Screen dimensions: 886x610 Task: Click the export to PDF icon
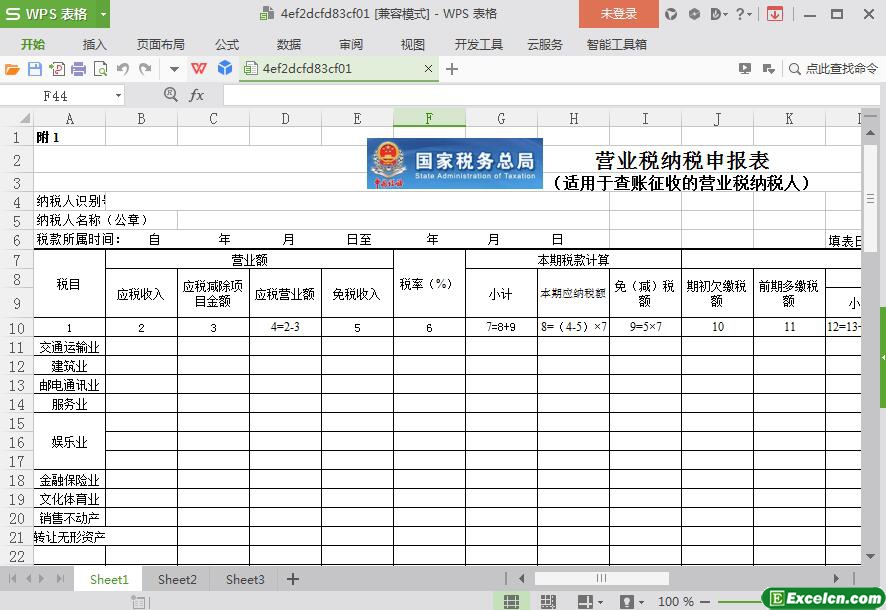coord(57,69)
